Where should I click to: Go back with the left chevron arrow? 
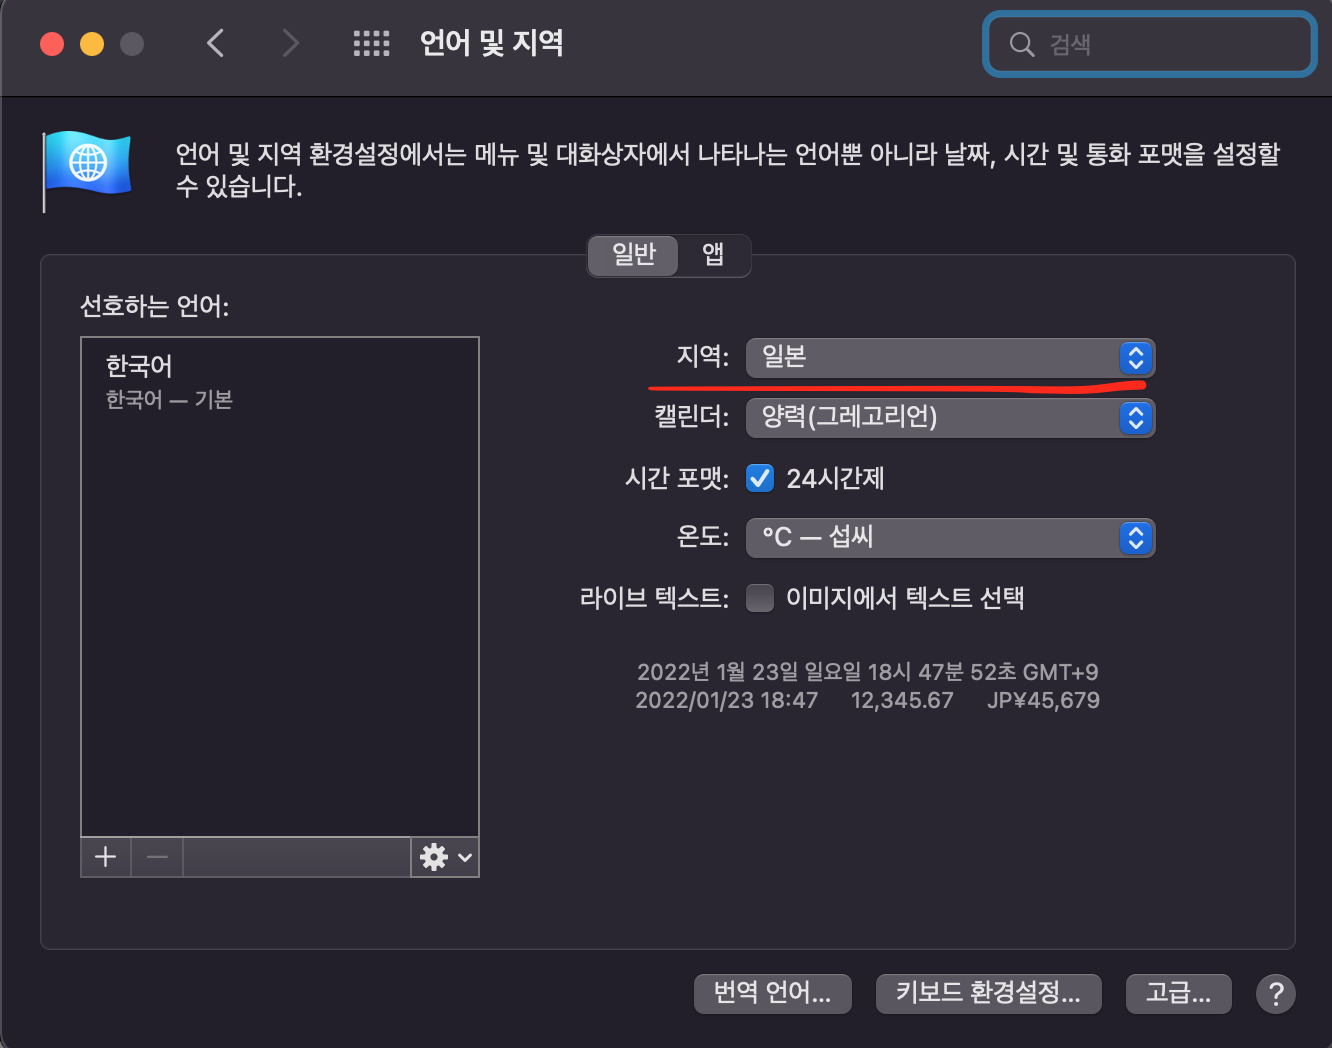click(215, 43)
